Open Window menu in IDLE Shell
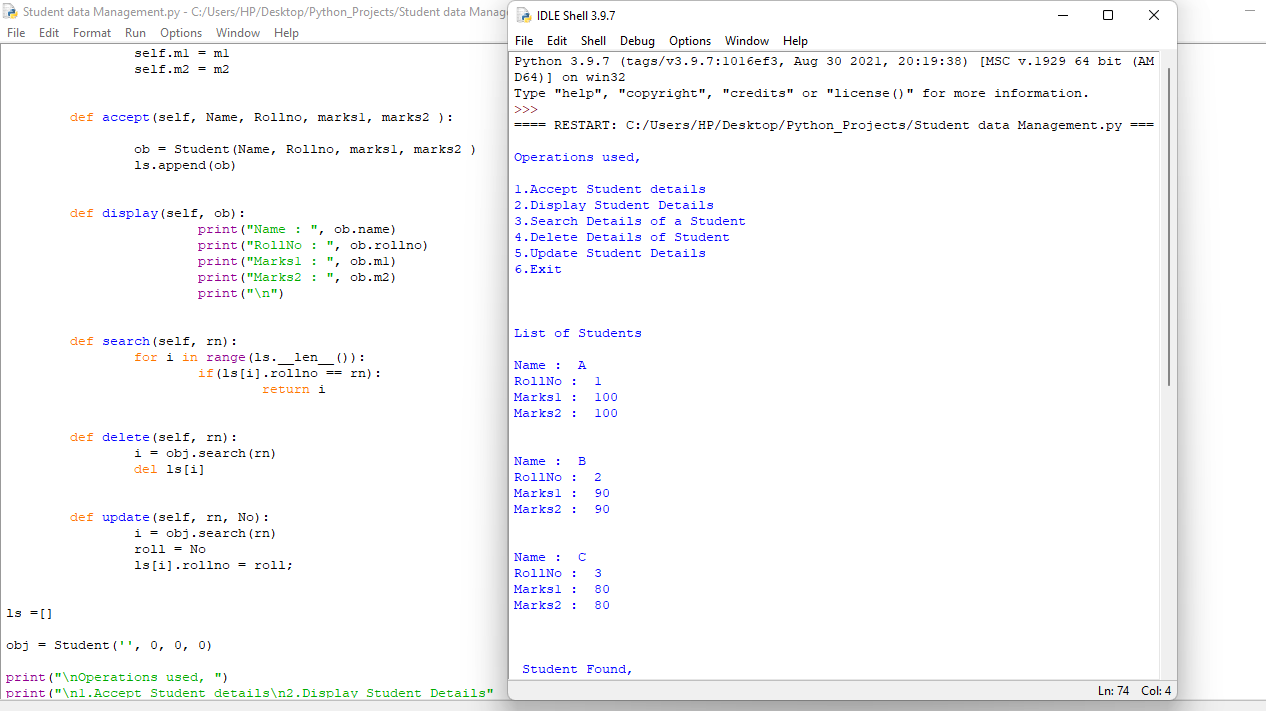 [x=747, y=41]
